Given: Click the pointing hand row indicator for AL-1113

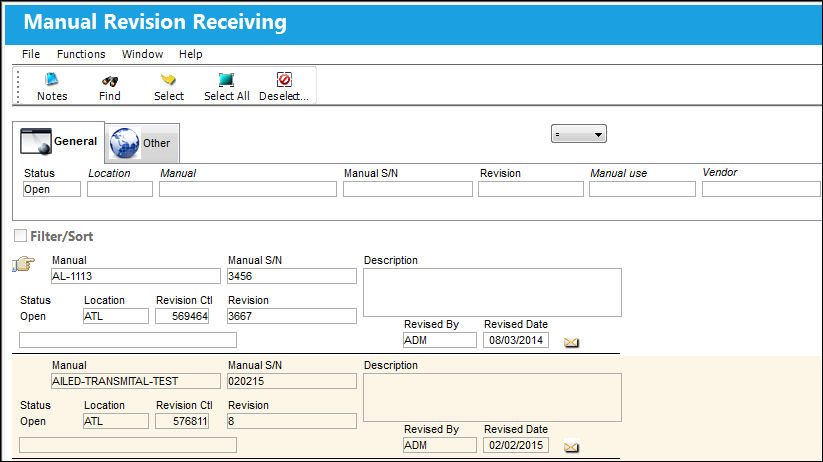Looking at the screenshot, I should 24,263.
